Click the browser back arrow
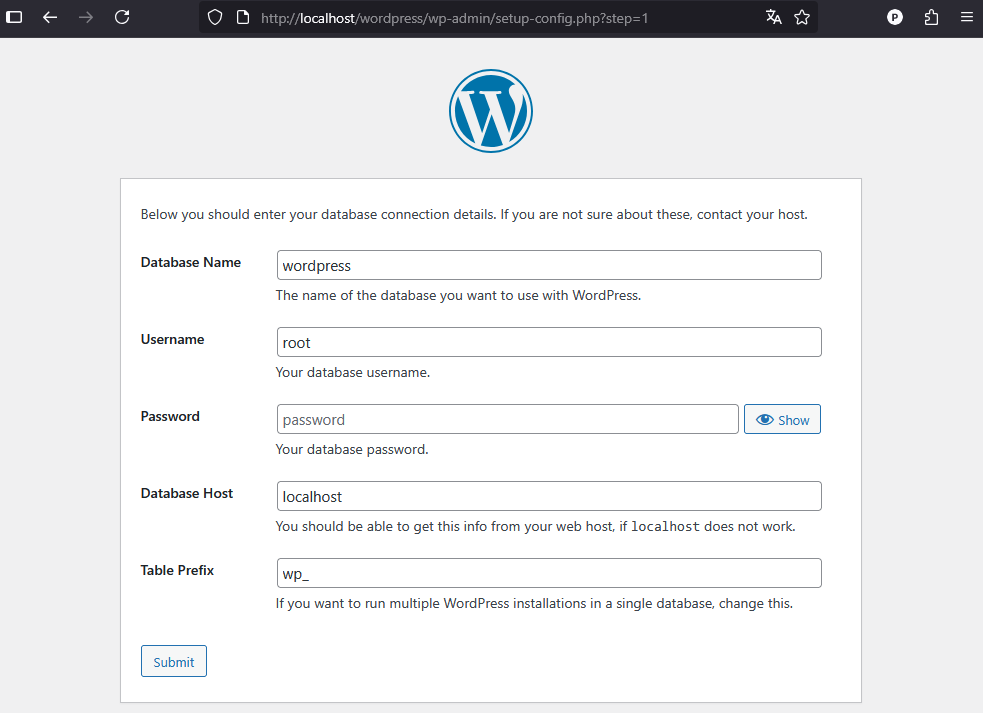The width and height of the screenshot is (983, 713). click(50, 18)
